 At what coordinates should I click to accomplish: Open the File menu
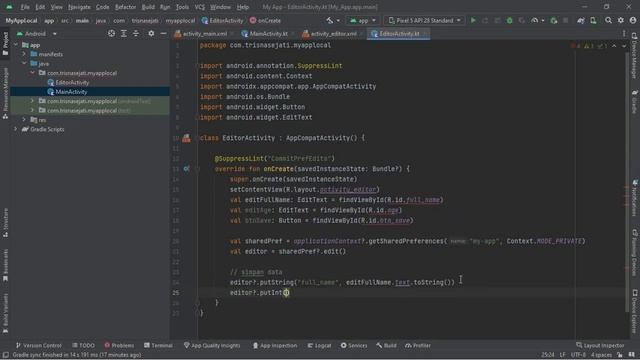click(25, 7)
